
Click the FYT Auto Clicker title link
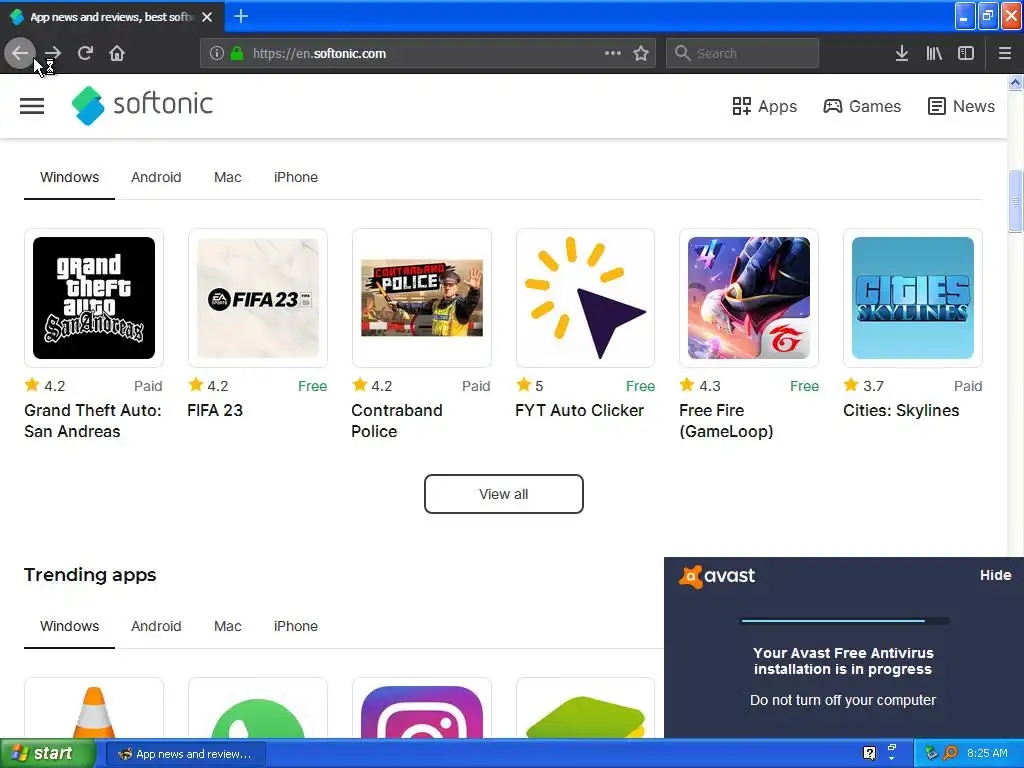[x=579, y=410]
